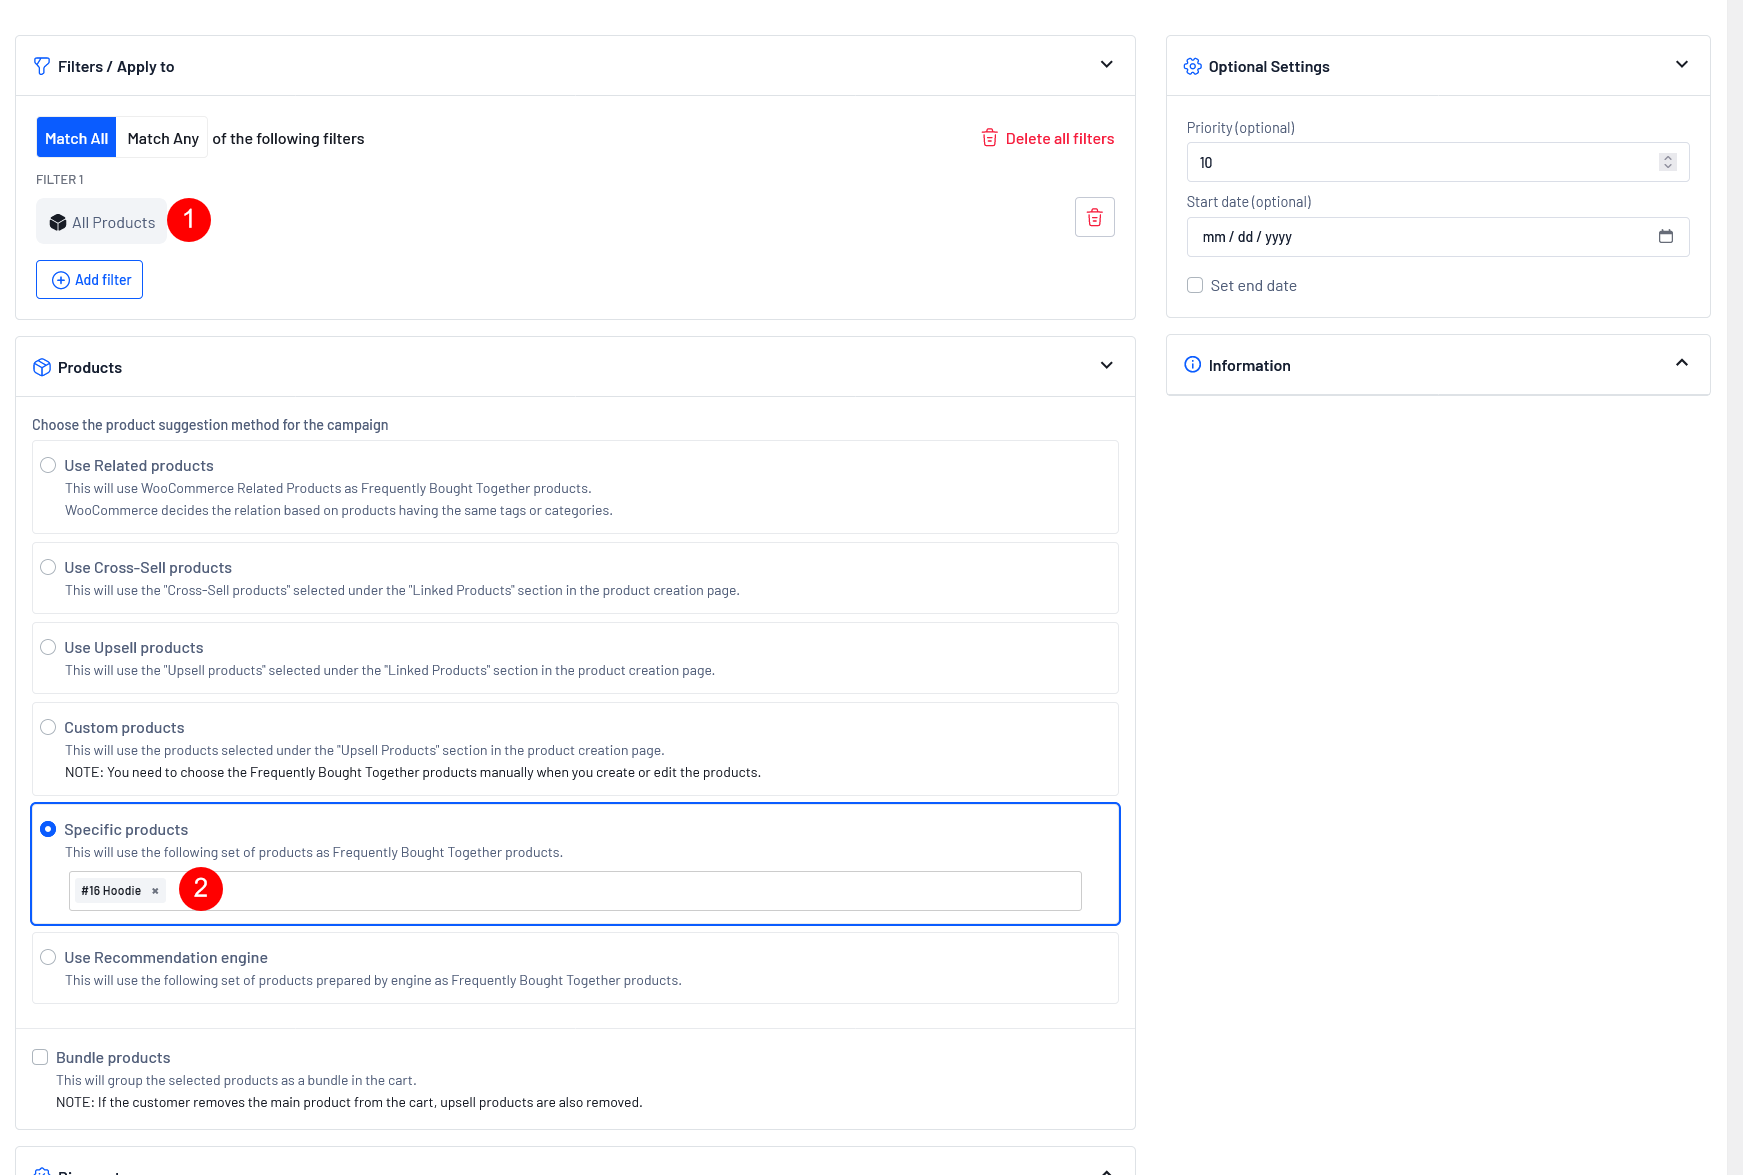This screenshot has width=1743, height=1175.
Task: Select the Match All filter mode
Action: pos(76,138)
